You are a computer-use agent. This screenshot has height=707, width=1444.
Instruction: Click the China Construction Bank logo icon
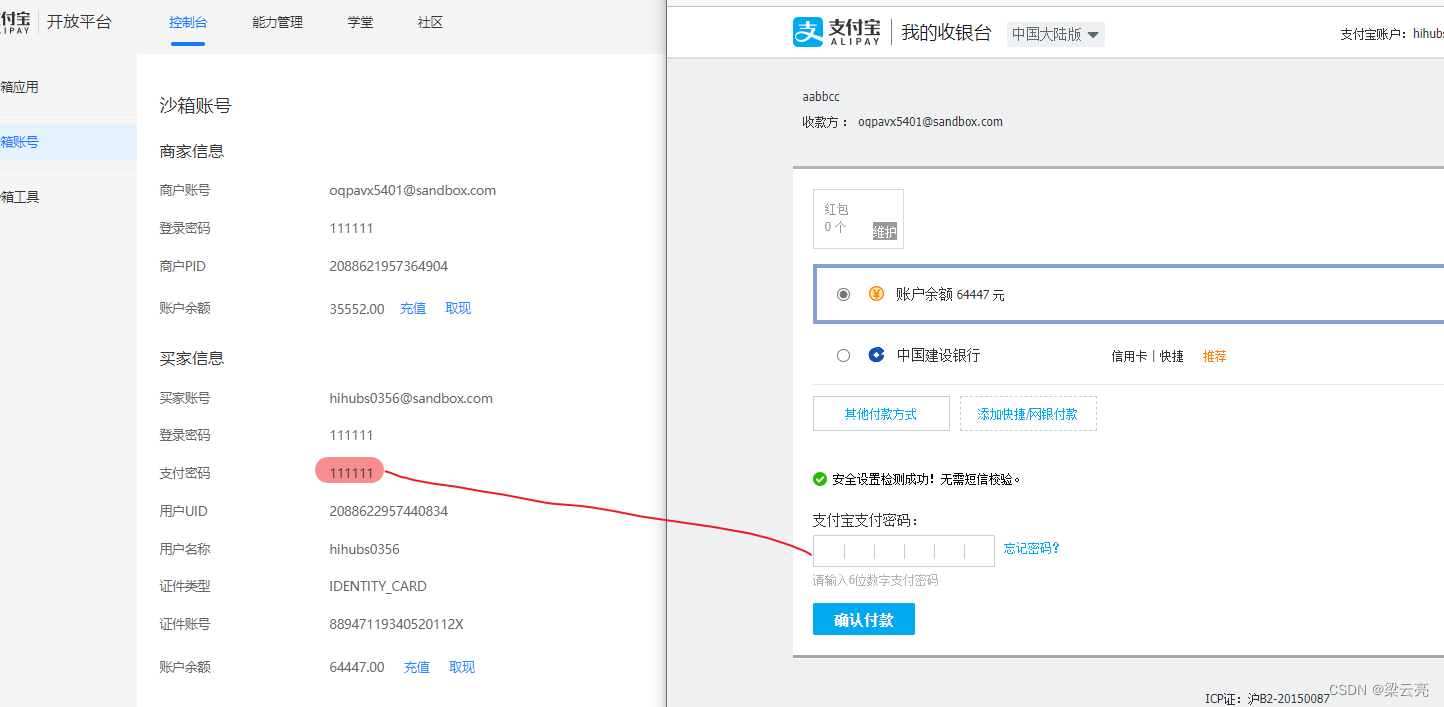(x=876, y=355)
